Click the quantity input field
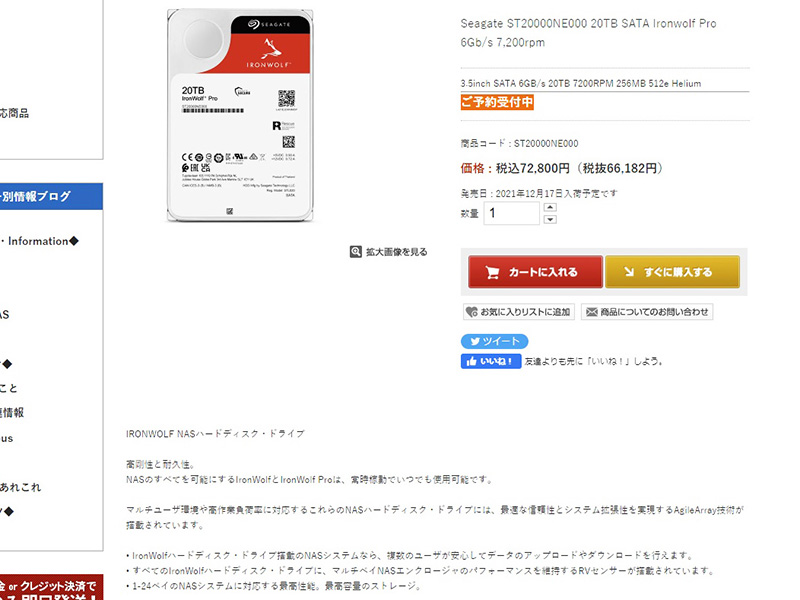 (x=511, y=213)
